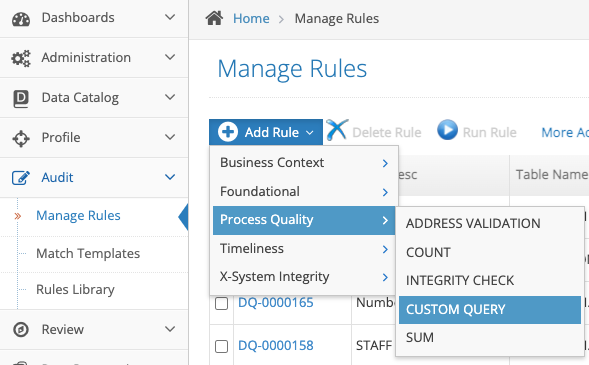Image resolution: width=589 pixels, height=365 pixels.
Task: Click the Audit edit icon
Action: (x=21, y=178)
